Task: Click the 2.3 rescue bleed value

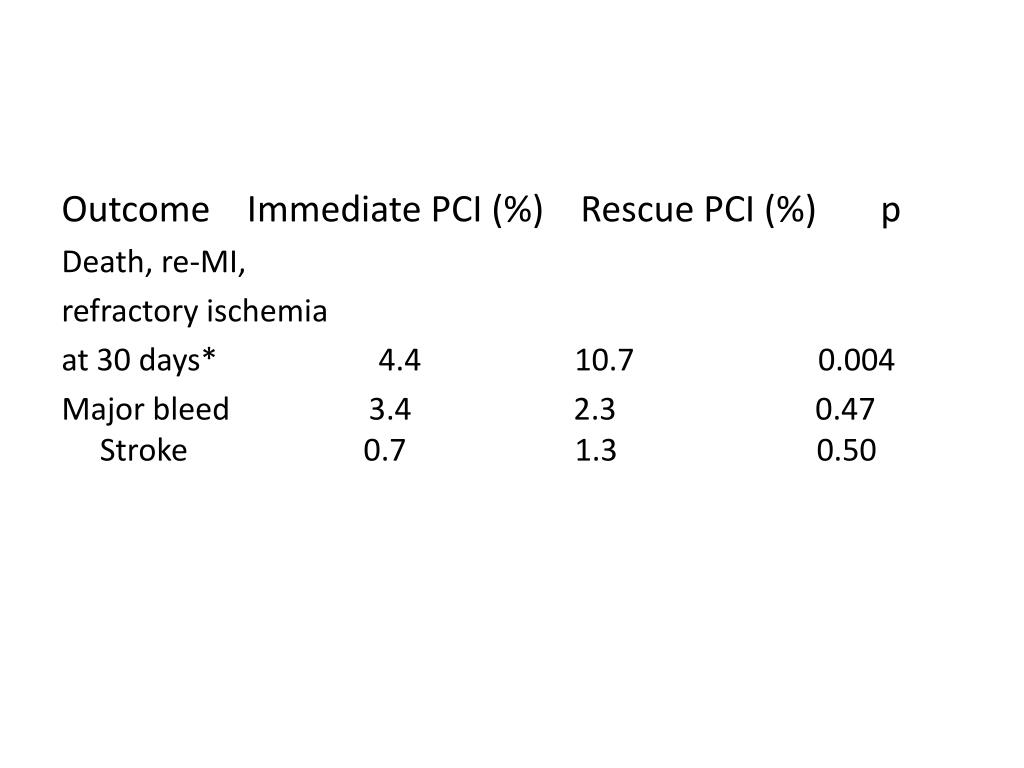Action: click(595, 409)
